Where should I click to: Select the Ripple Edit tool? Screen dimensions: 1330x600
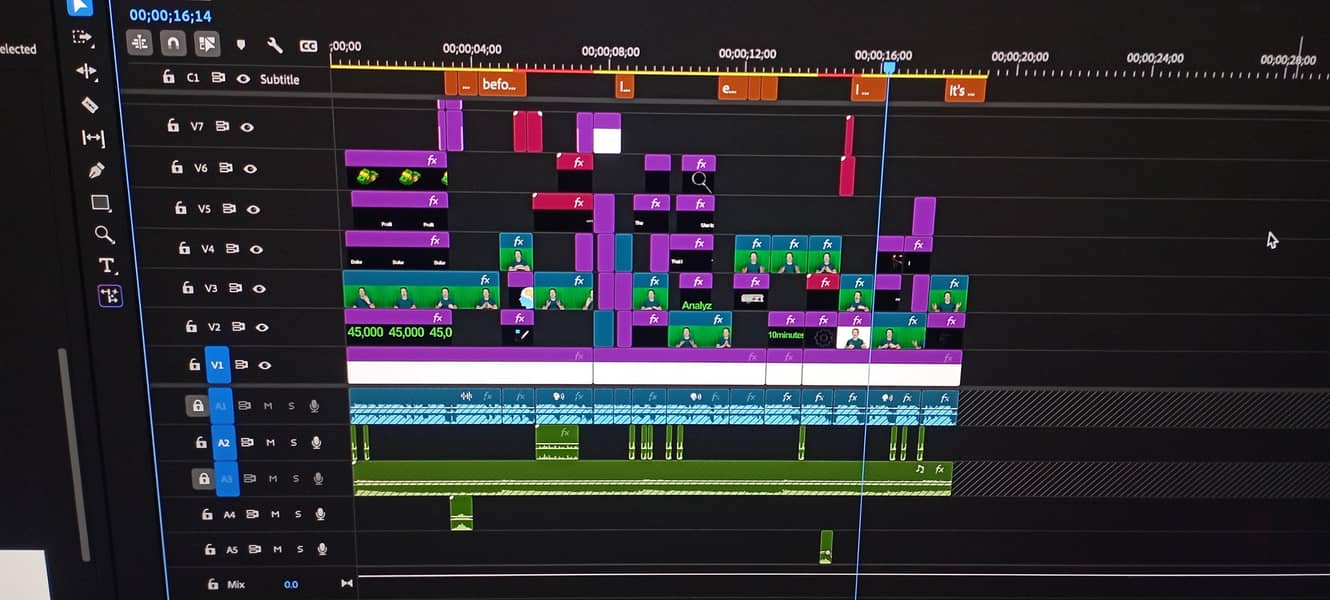[86, 71]
